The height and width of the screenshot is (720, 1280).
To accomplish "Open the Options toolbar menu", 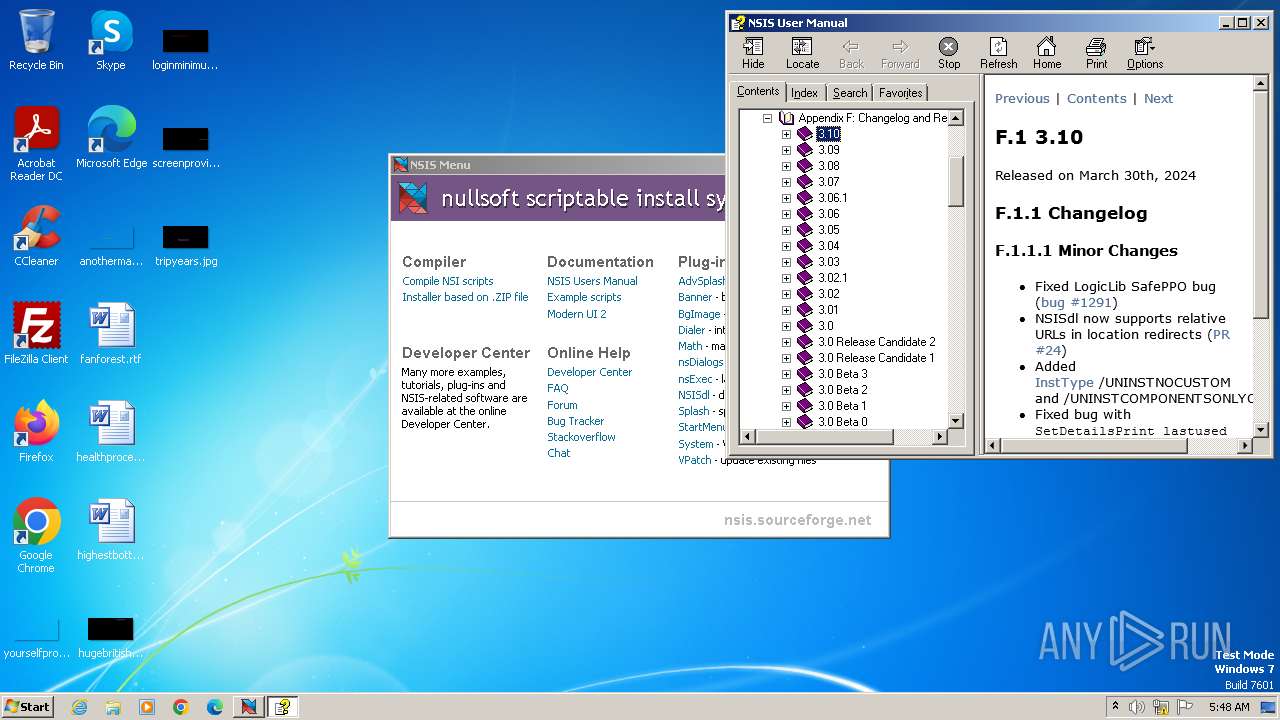I will [x=1145, y=53].
